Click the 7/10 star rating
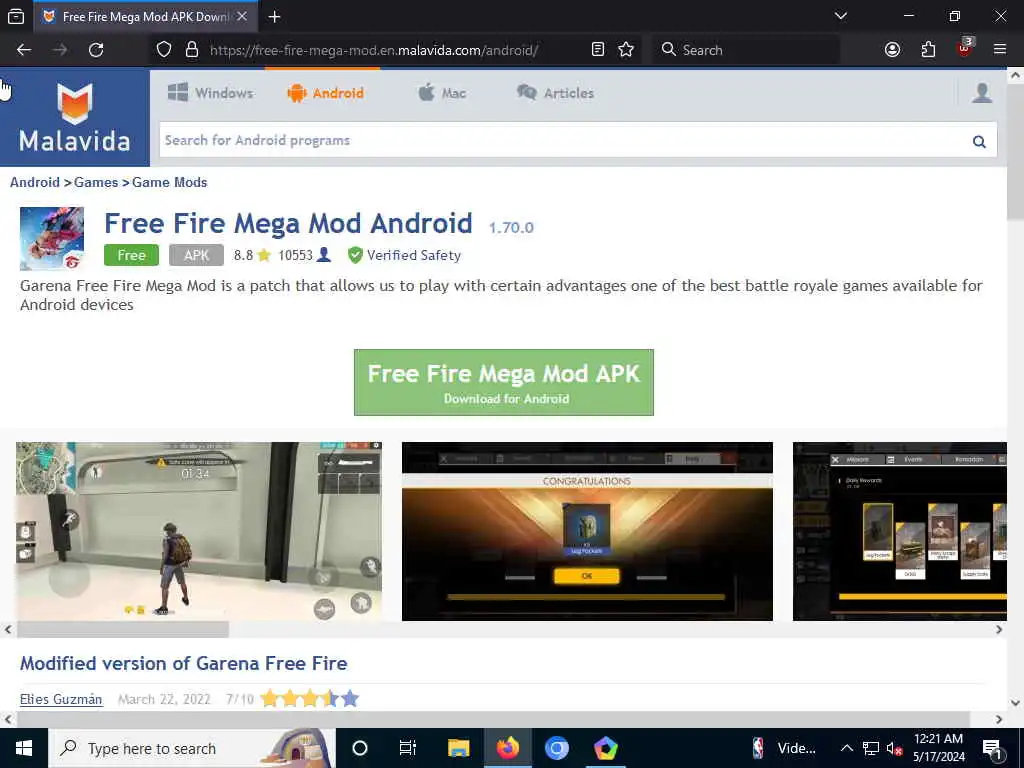 [310, 699]
